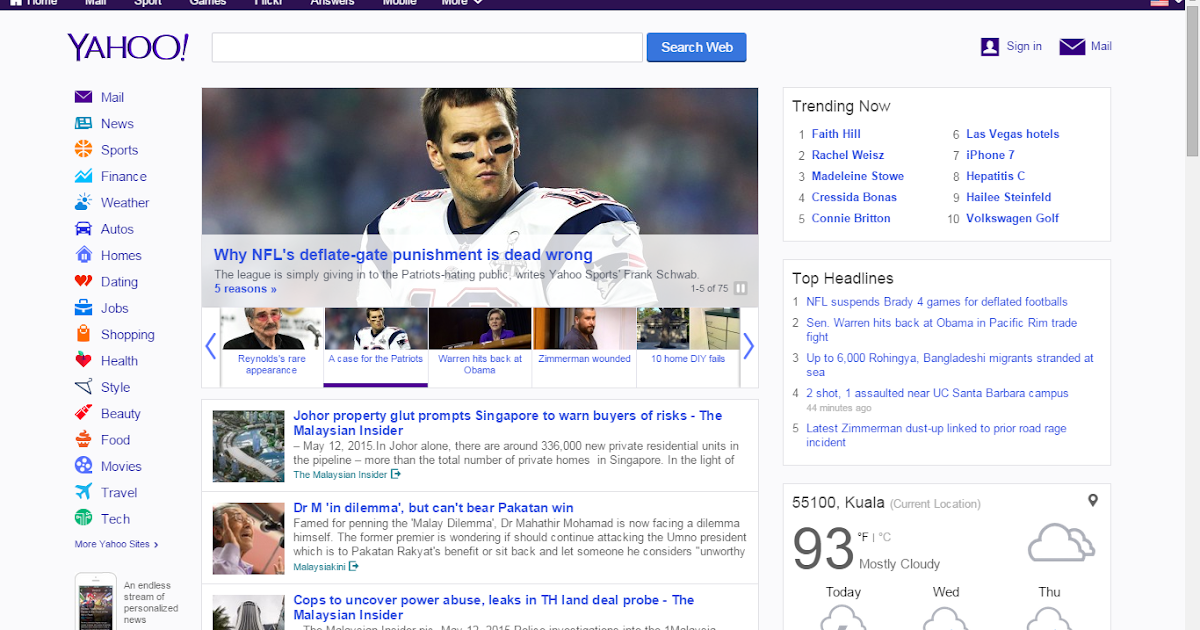
Task: Open Mobile in top navigation bar
Action: (400, 2)
